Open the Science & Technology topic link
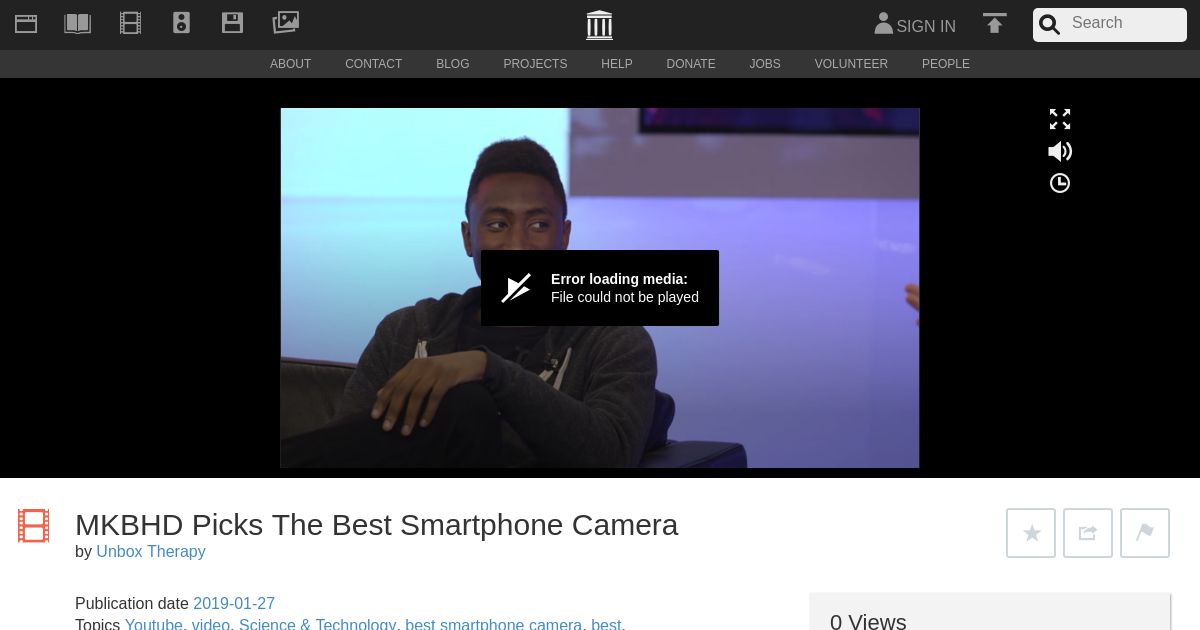1200x630 pixels. [317, 625]
